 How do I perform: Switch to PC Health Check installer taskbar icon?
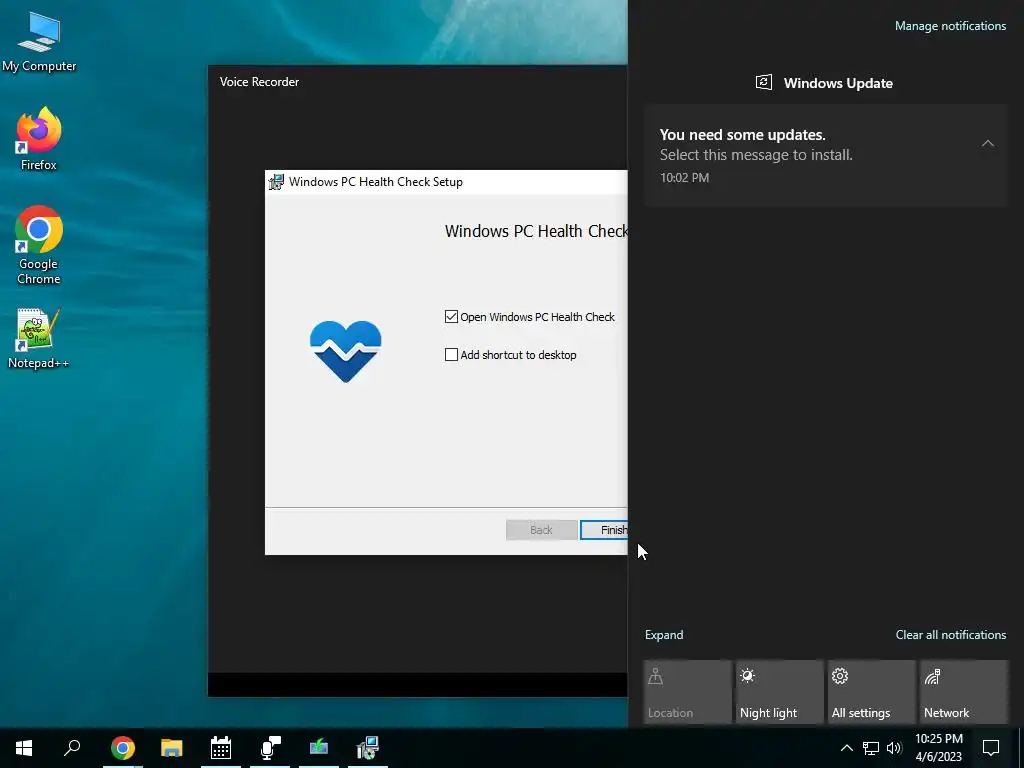click(368, 748)
